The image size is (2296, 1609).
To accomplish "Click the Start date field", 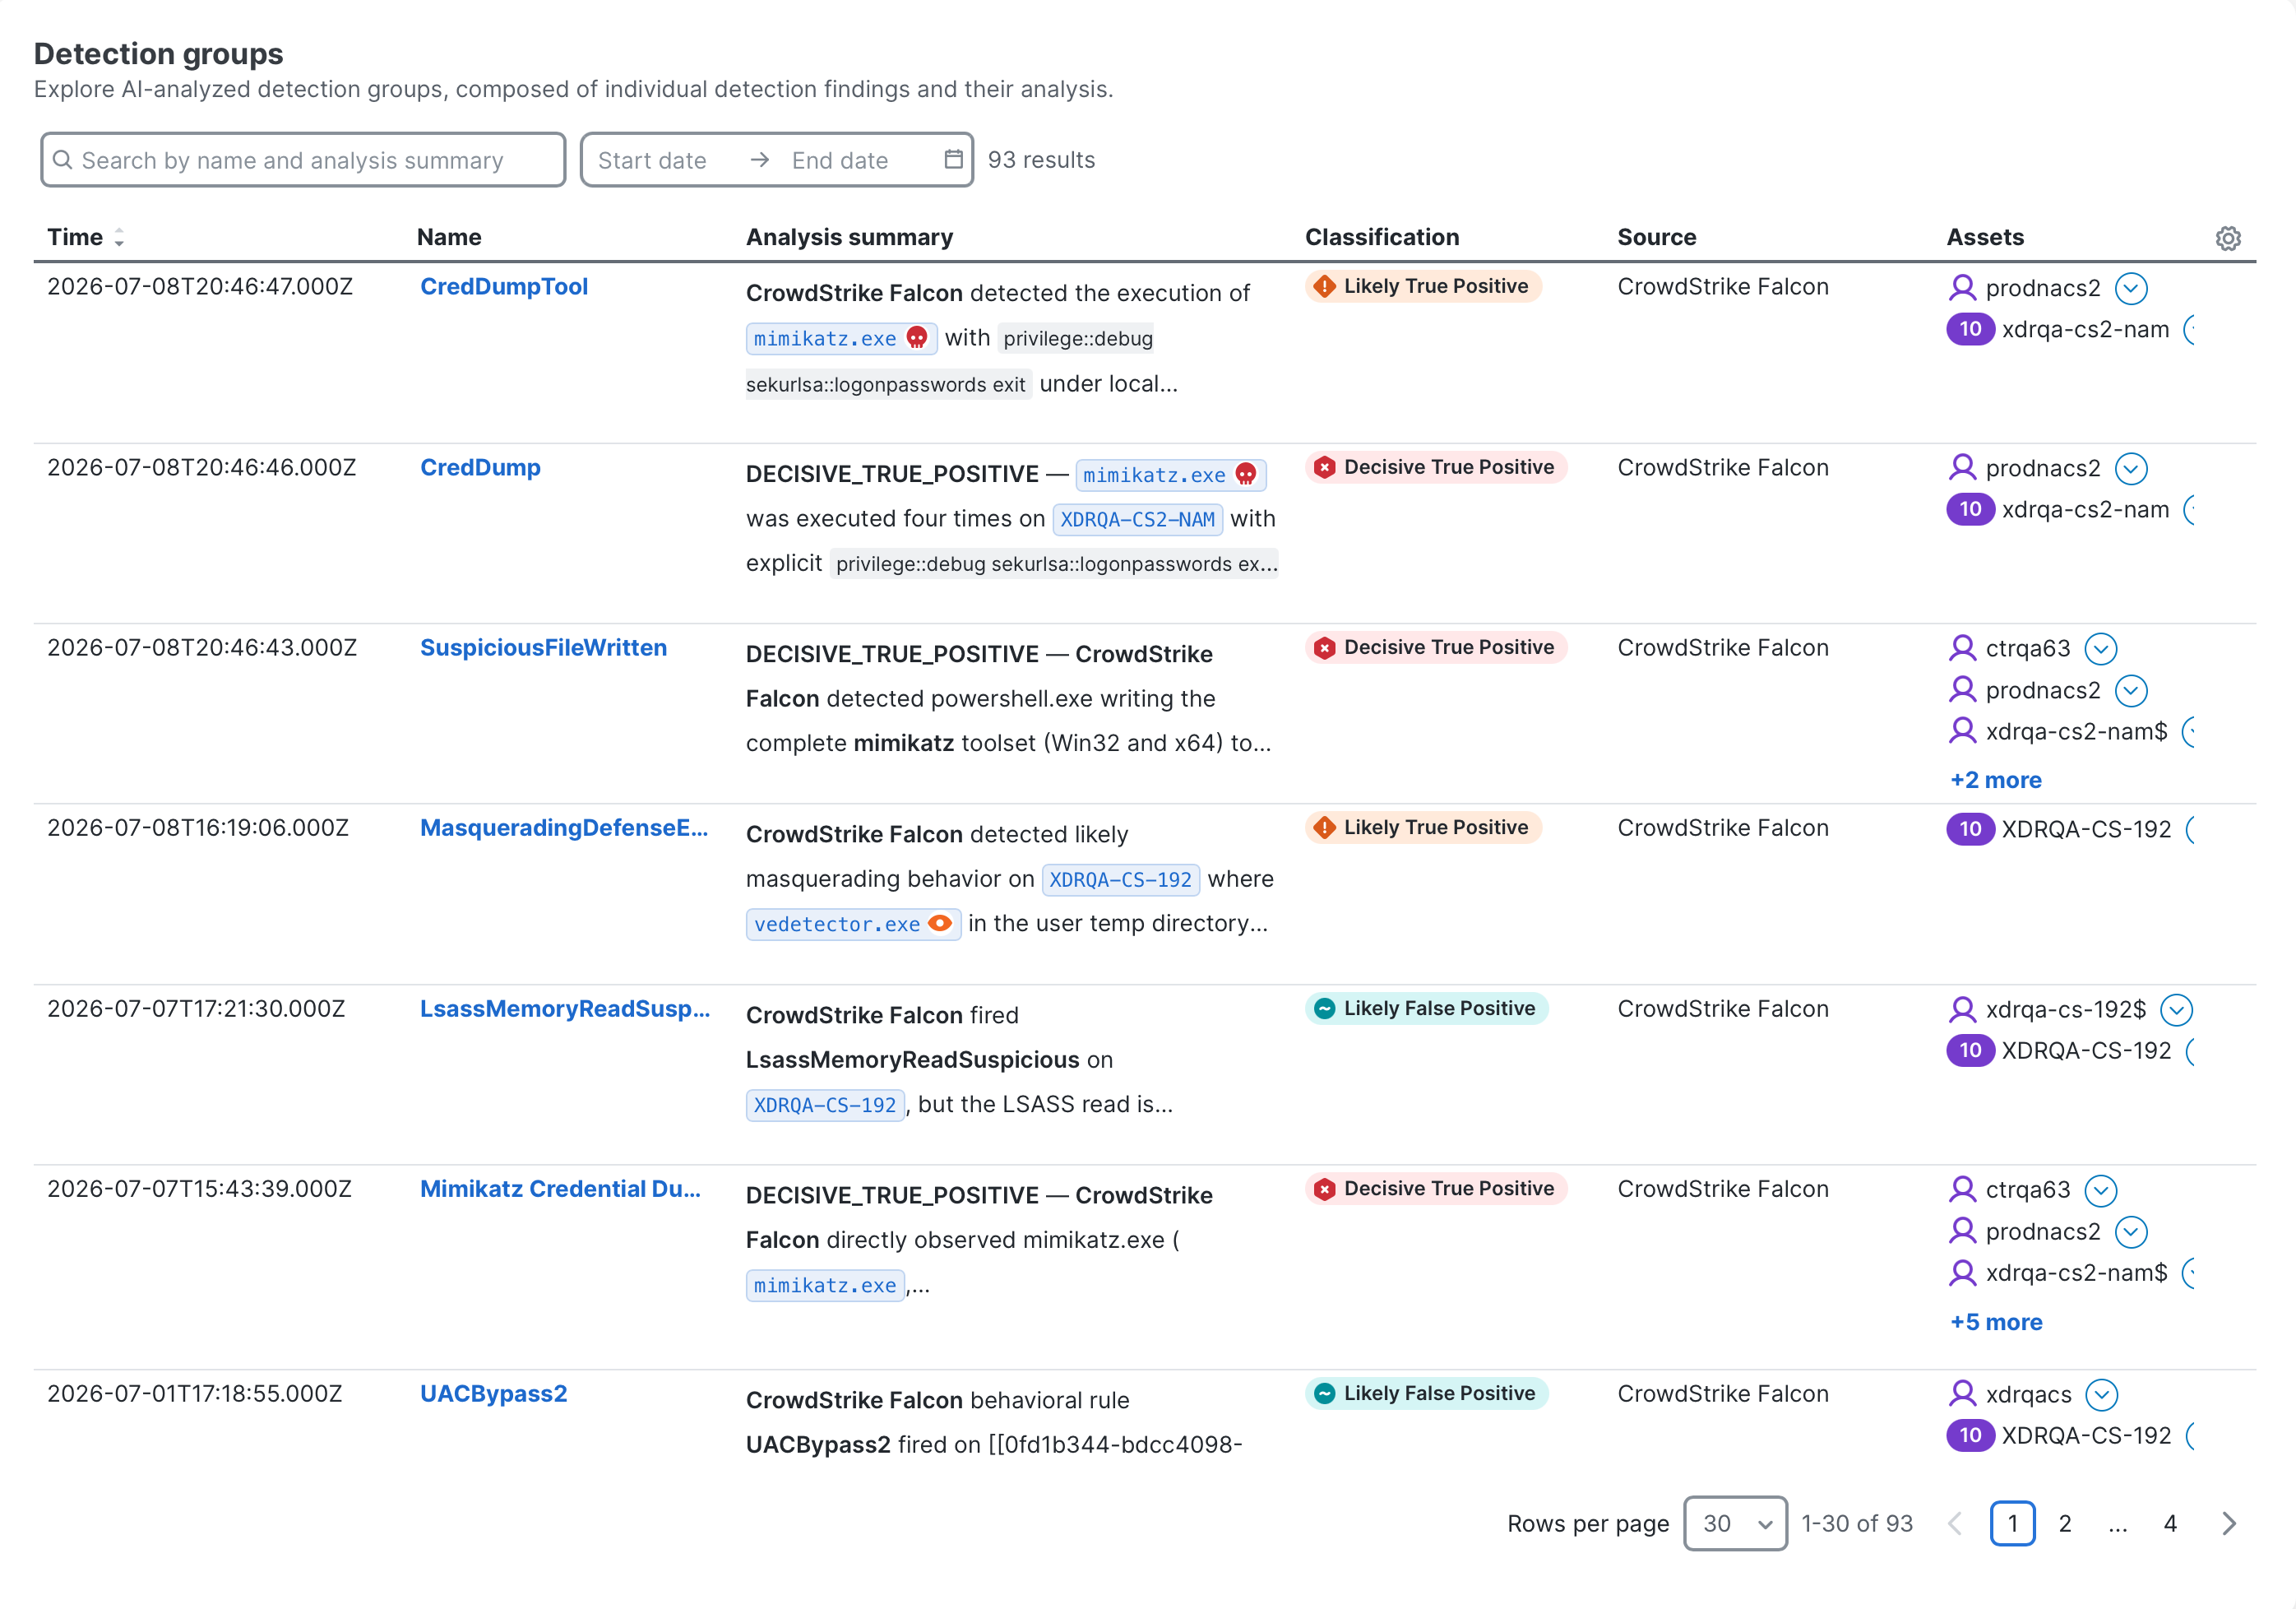I will (x=652, y=160).
